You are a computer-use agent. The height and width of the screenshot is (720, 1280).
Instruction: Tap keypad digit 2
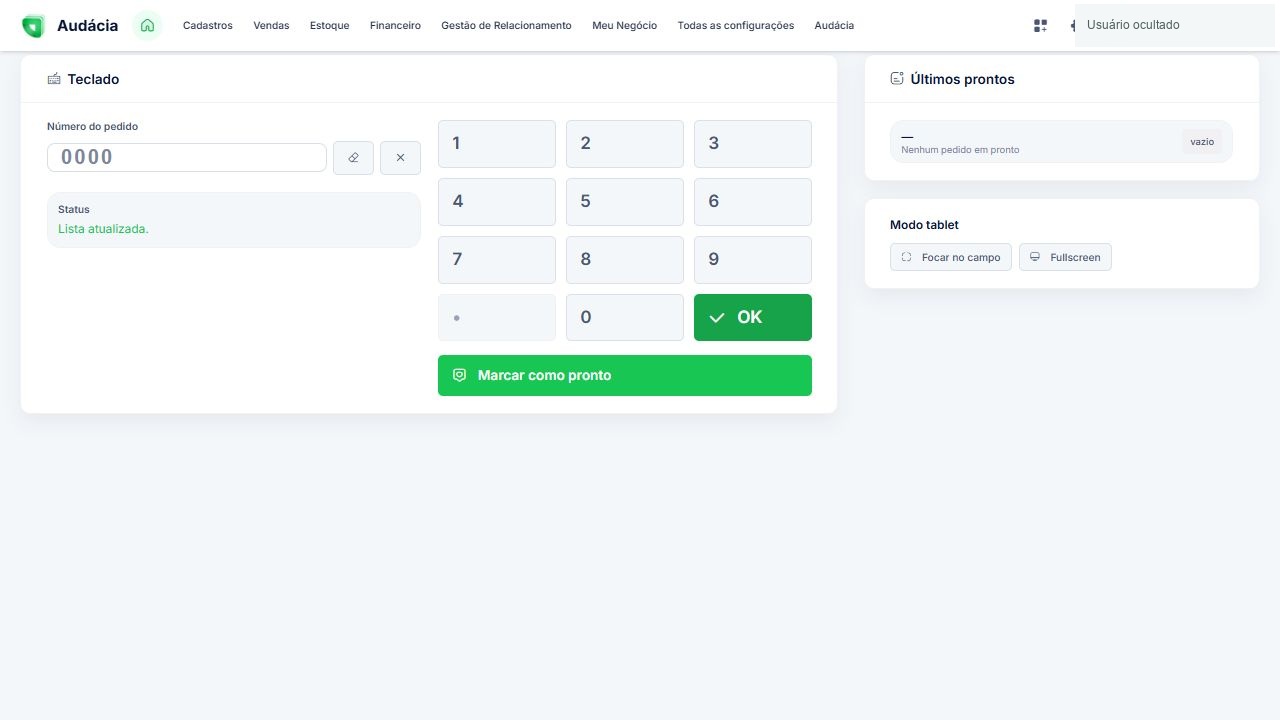pyautogui.click(x=625, y=144)
